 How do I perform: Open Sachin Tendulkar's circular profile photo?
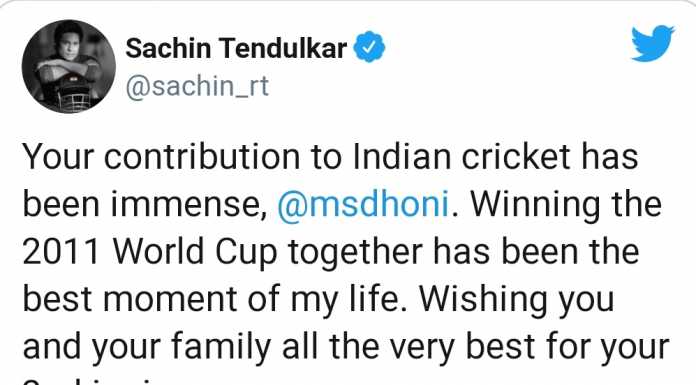(x=69, y=66)
